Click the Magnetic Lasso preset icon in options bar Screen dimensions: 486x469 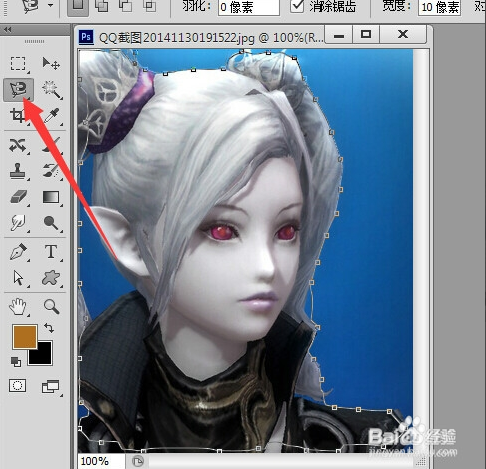pyautogui.click(x=31, y=6)
